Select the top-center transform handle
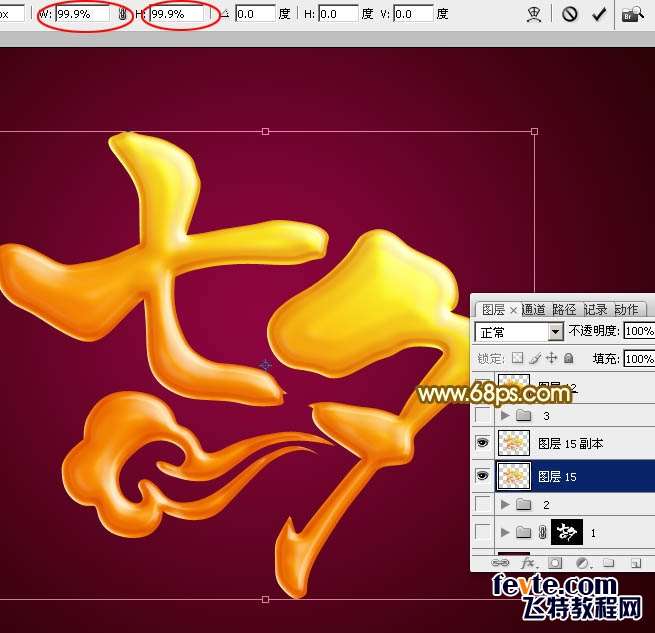The width and height of the screenshot is (655, 633). click(265, 132)
